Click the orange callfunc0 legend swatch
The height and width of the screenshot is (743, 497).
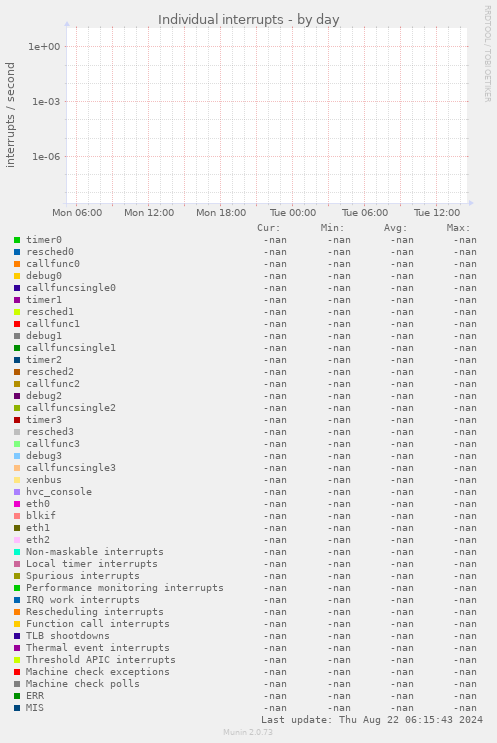17,264
